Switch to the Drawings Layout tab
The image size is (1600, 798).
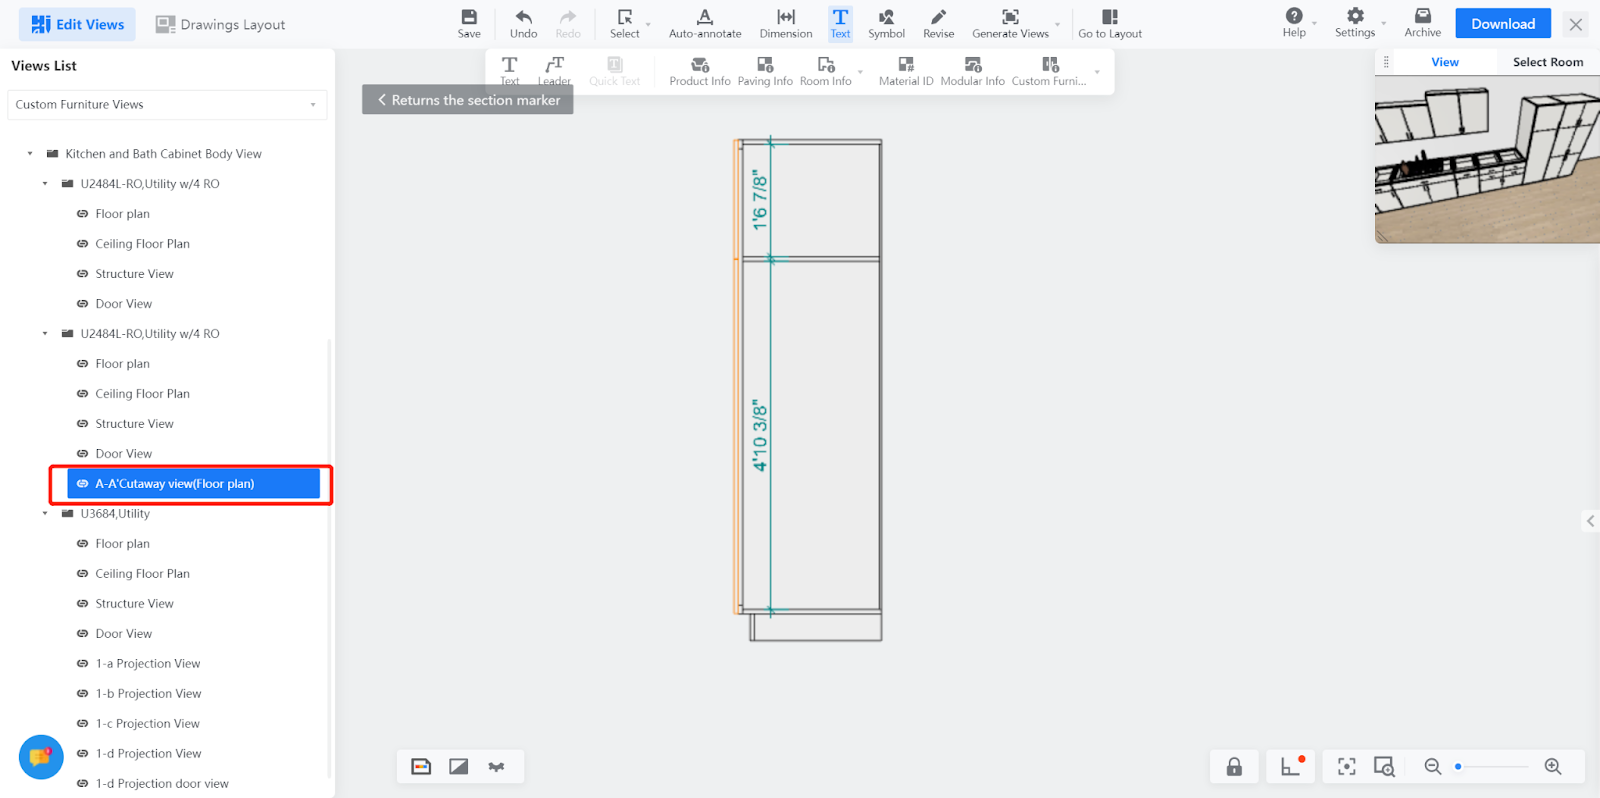[x=220, y=24]
